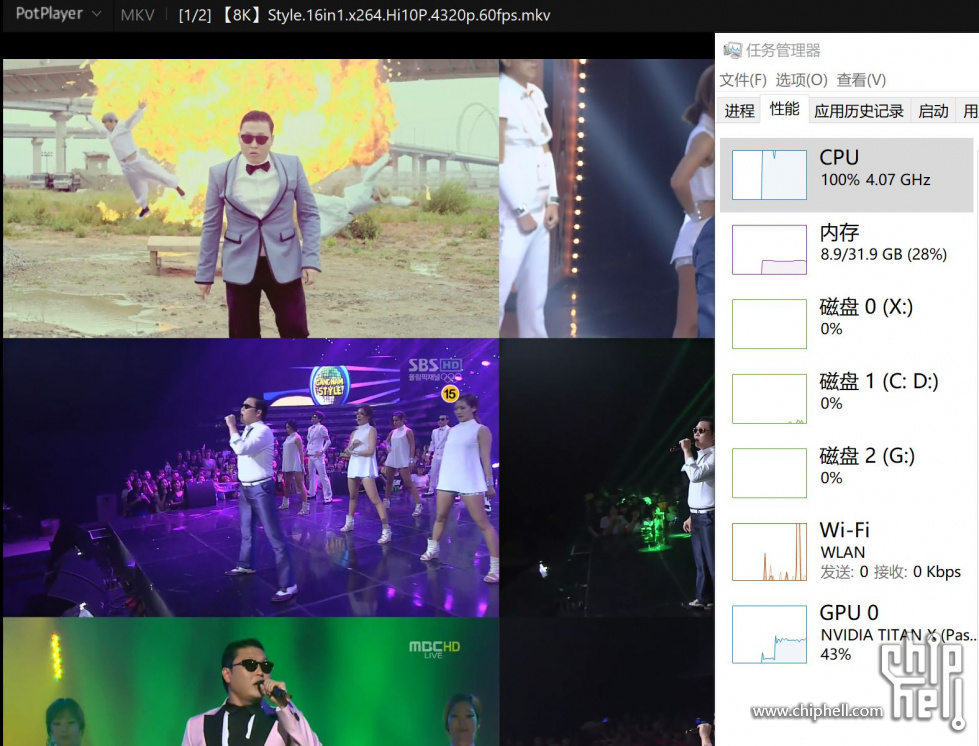This screenshot has height=746, width=979.
Task: Click the 8.9/31.9 GB (28%) memory value
Action: tap(883, 254)
